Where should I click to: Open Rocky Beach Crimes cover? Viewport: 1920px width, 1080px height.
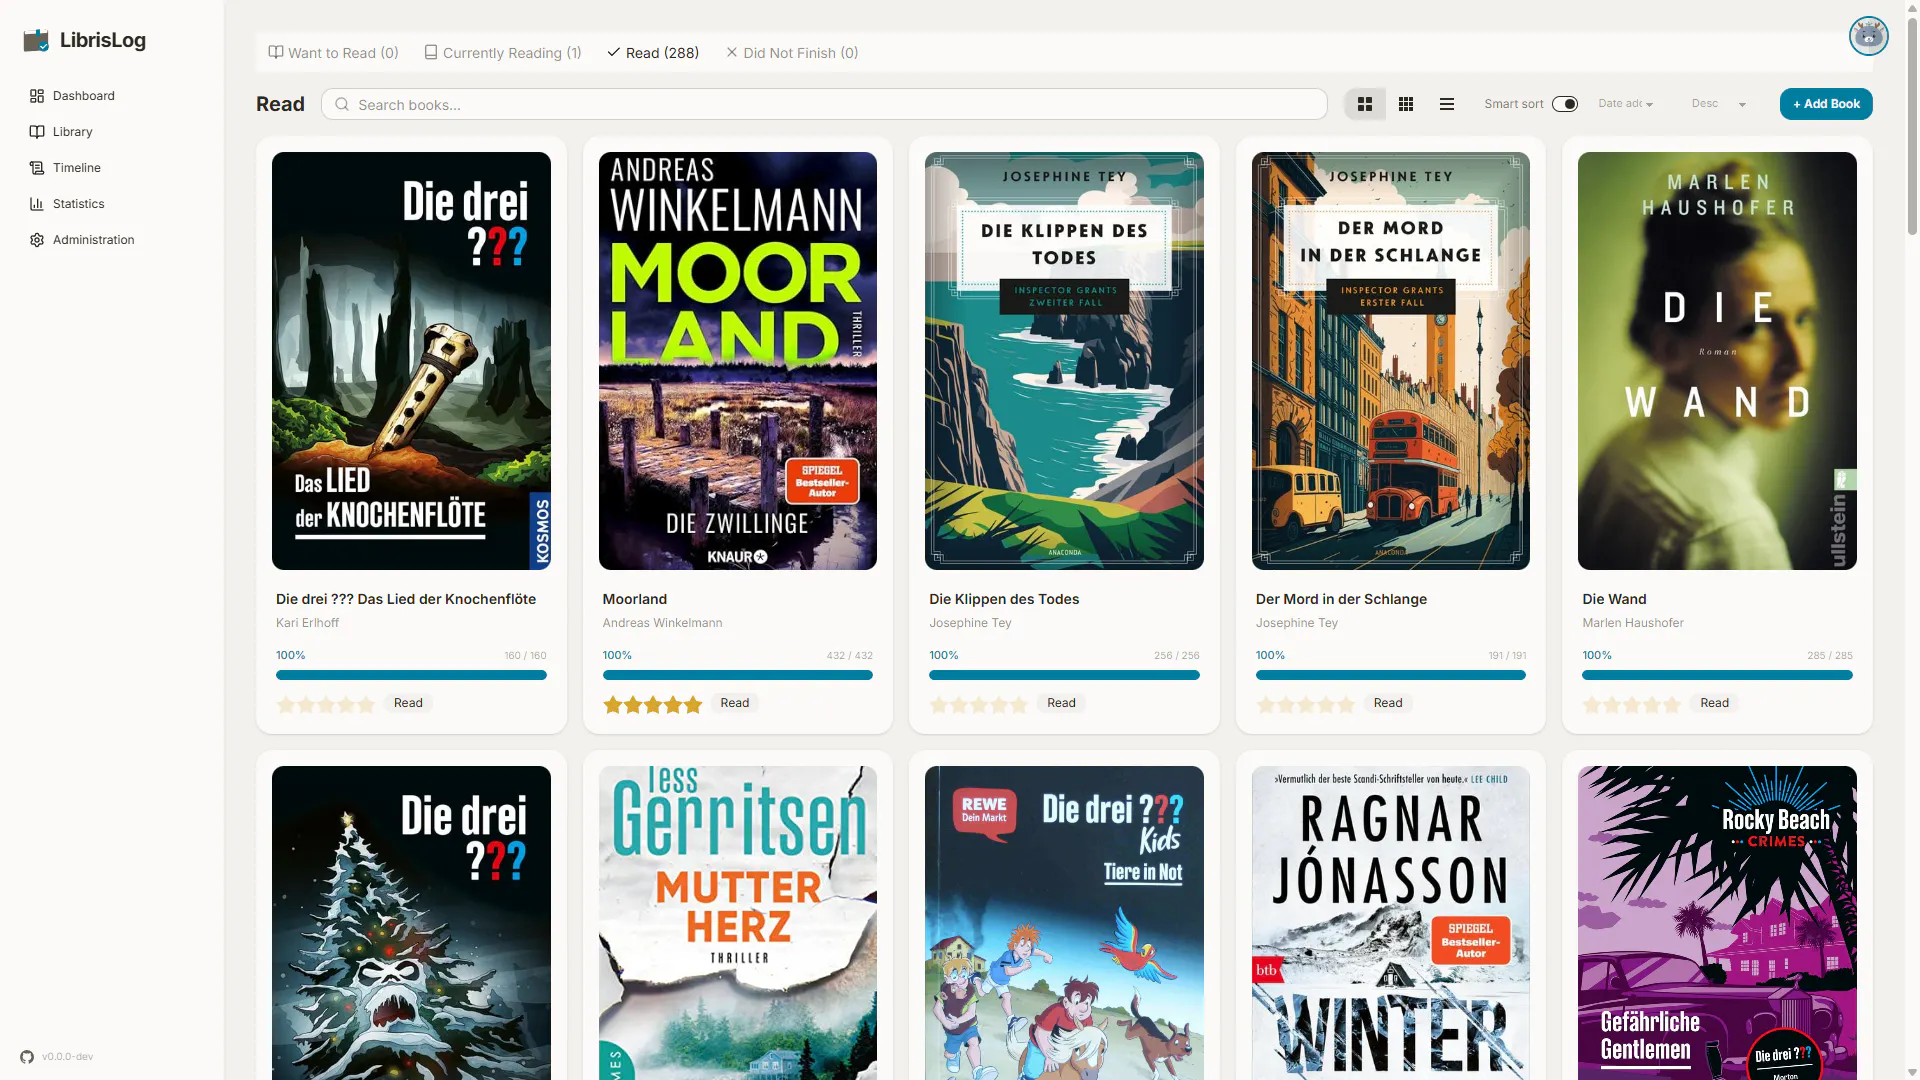point(1717,923)
